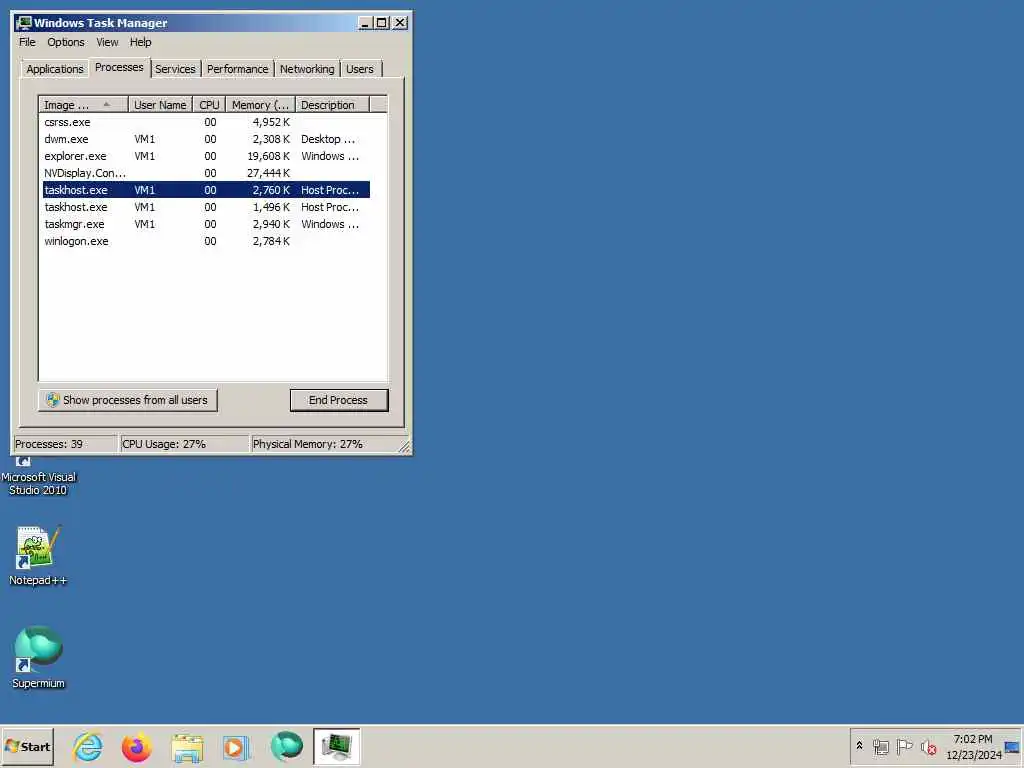The image size is (1024, 768).
Task: Select the winlogon.exe process row
Action: point(206,241)
